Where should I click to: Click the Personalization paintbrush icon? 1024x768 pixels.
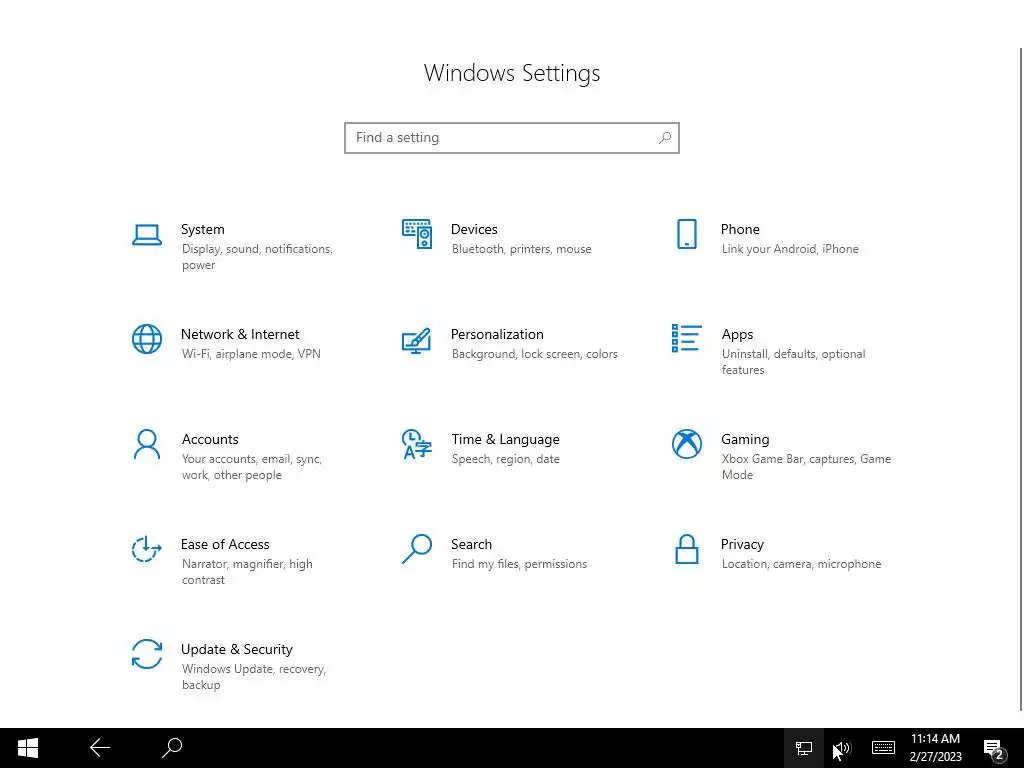tap(417, 340)
